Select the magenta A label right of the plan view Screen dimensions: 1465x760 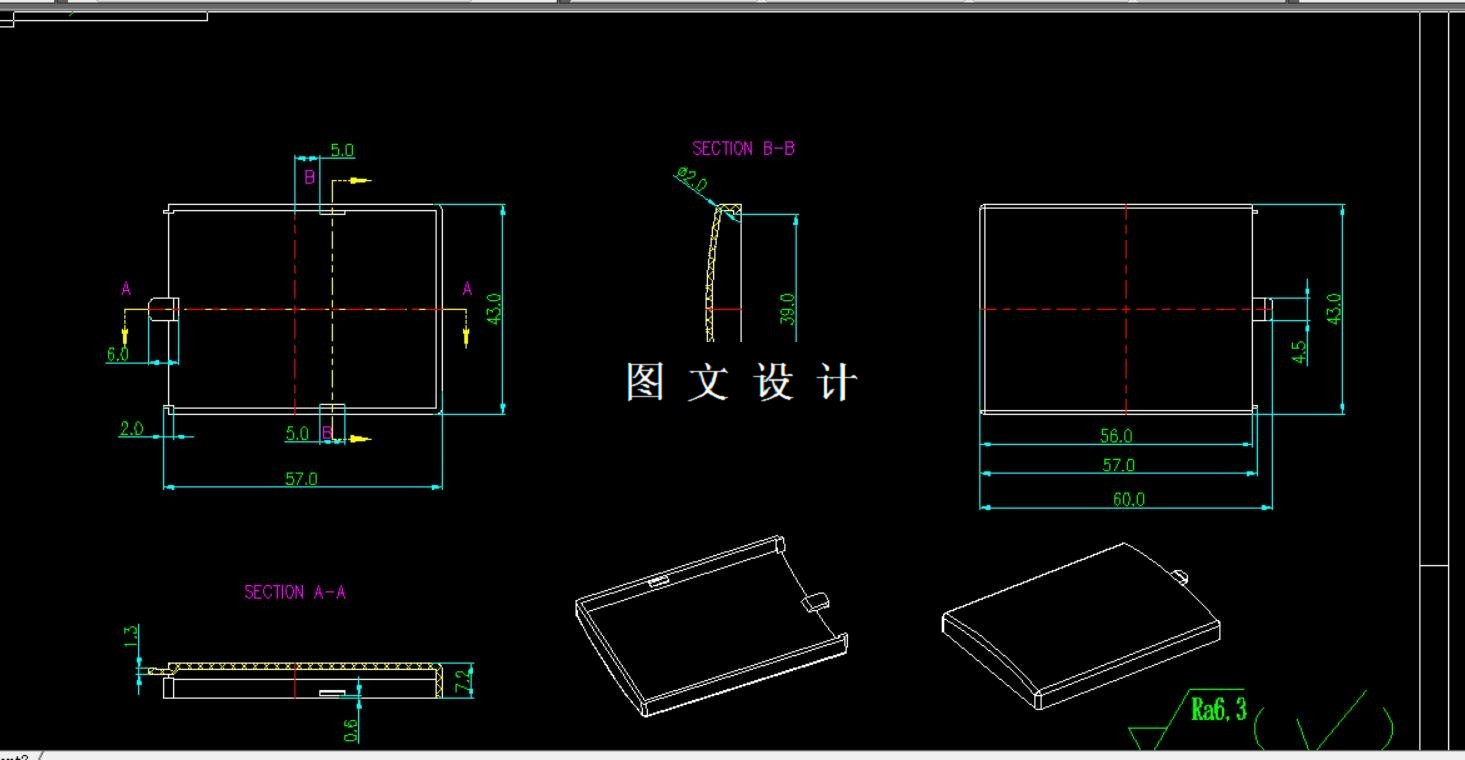(x=467, y=289)
